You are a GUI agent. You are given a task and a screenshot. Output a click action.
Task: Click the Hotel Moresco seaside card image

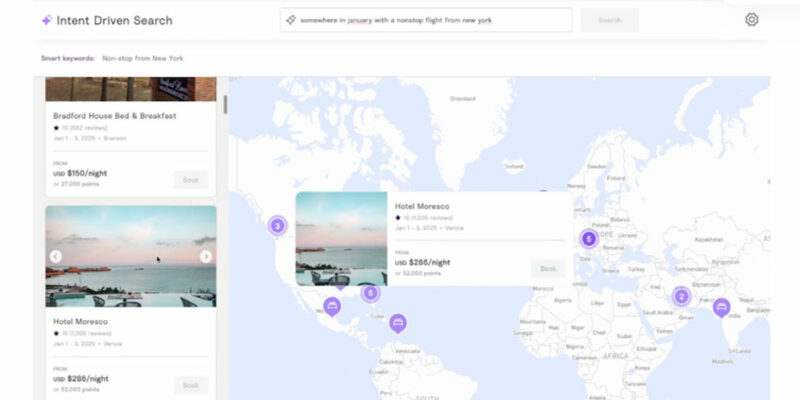tap(131, 256)
